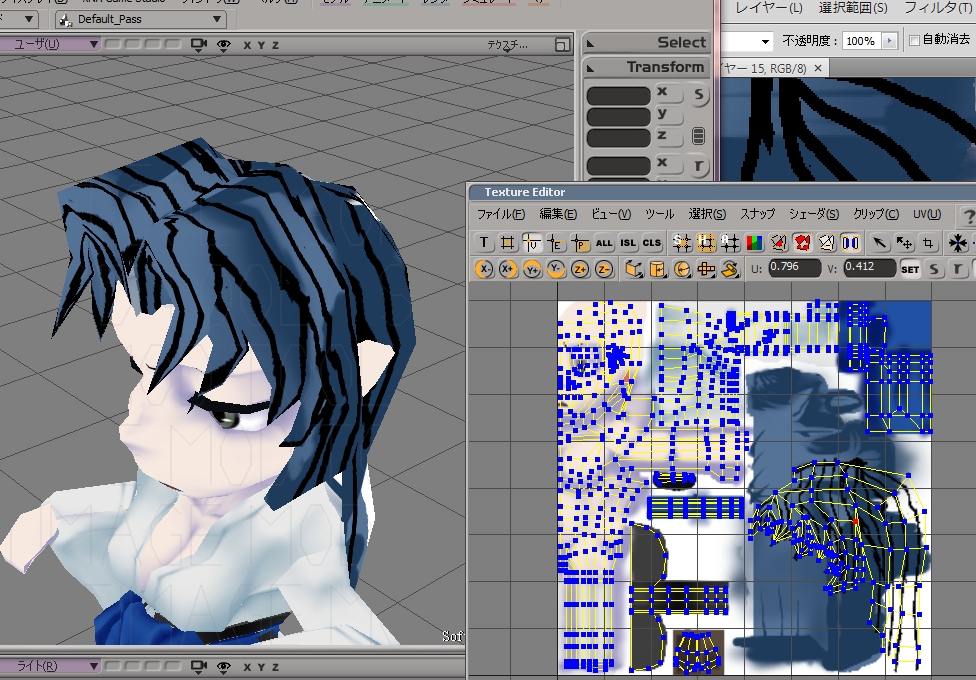976x680 pixels.
Task: Click the CLS clusters select button
Action: (x=652, y=243)
